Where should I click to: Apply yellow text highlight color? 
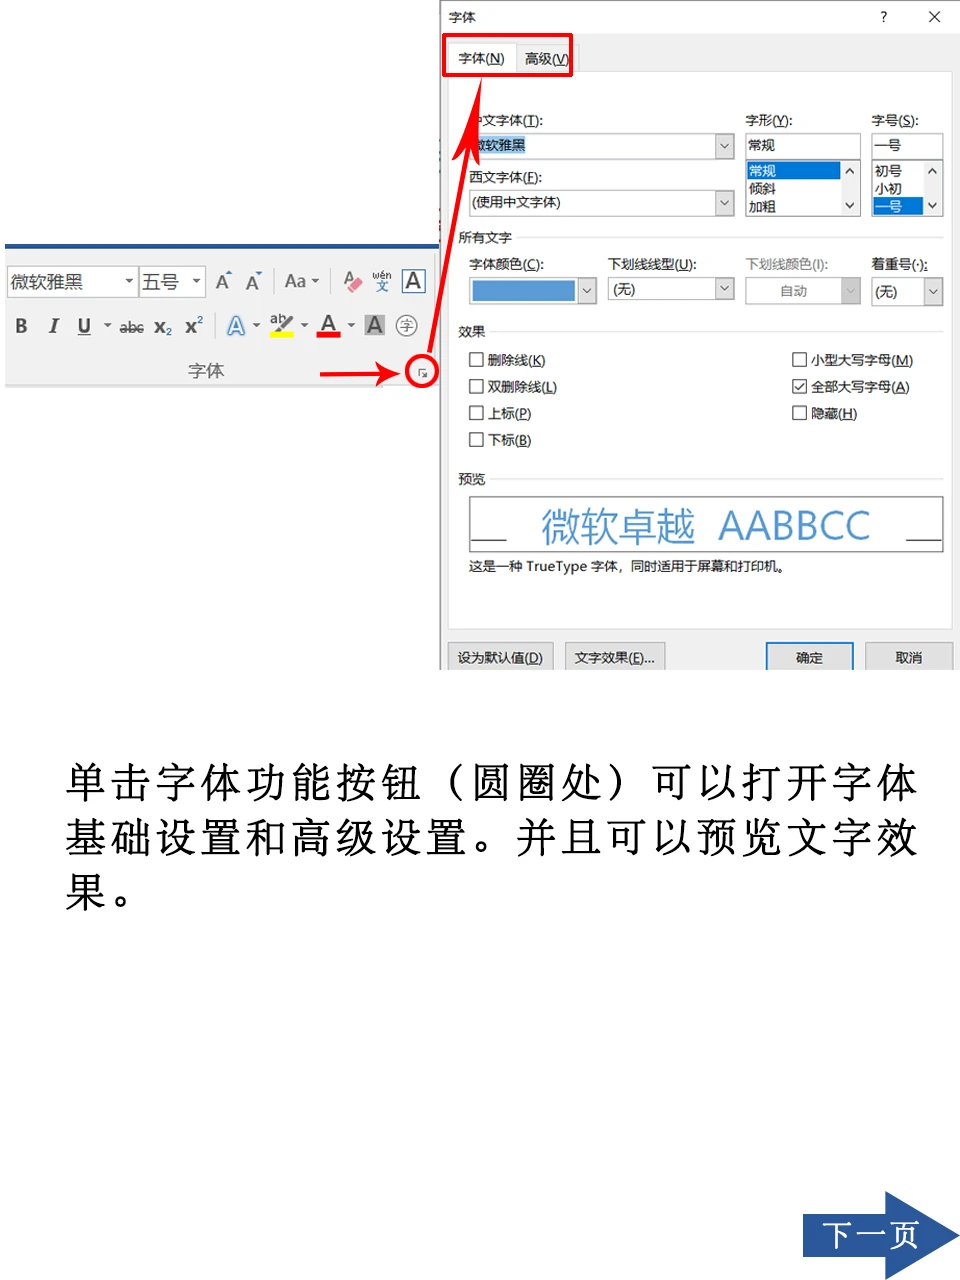(x=281, y=325)
